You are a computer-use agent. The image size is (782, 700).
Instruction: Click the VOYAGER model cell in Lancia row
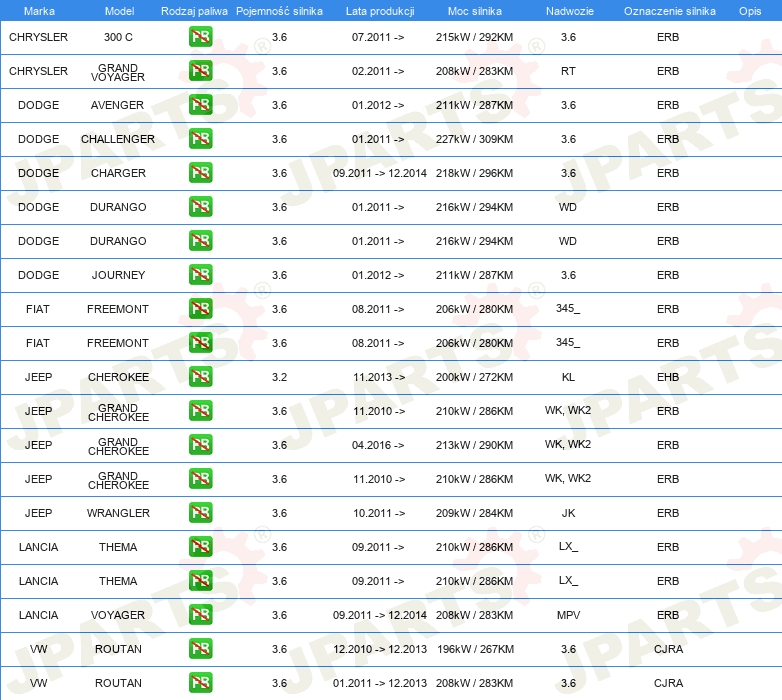pos(118,615)
